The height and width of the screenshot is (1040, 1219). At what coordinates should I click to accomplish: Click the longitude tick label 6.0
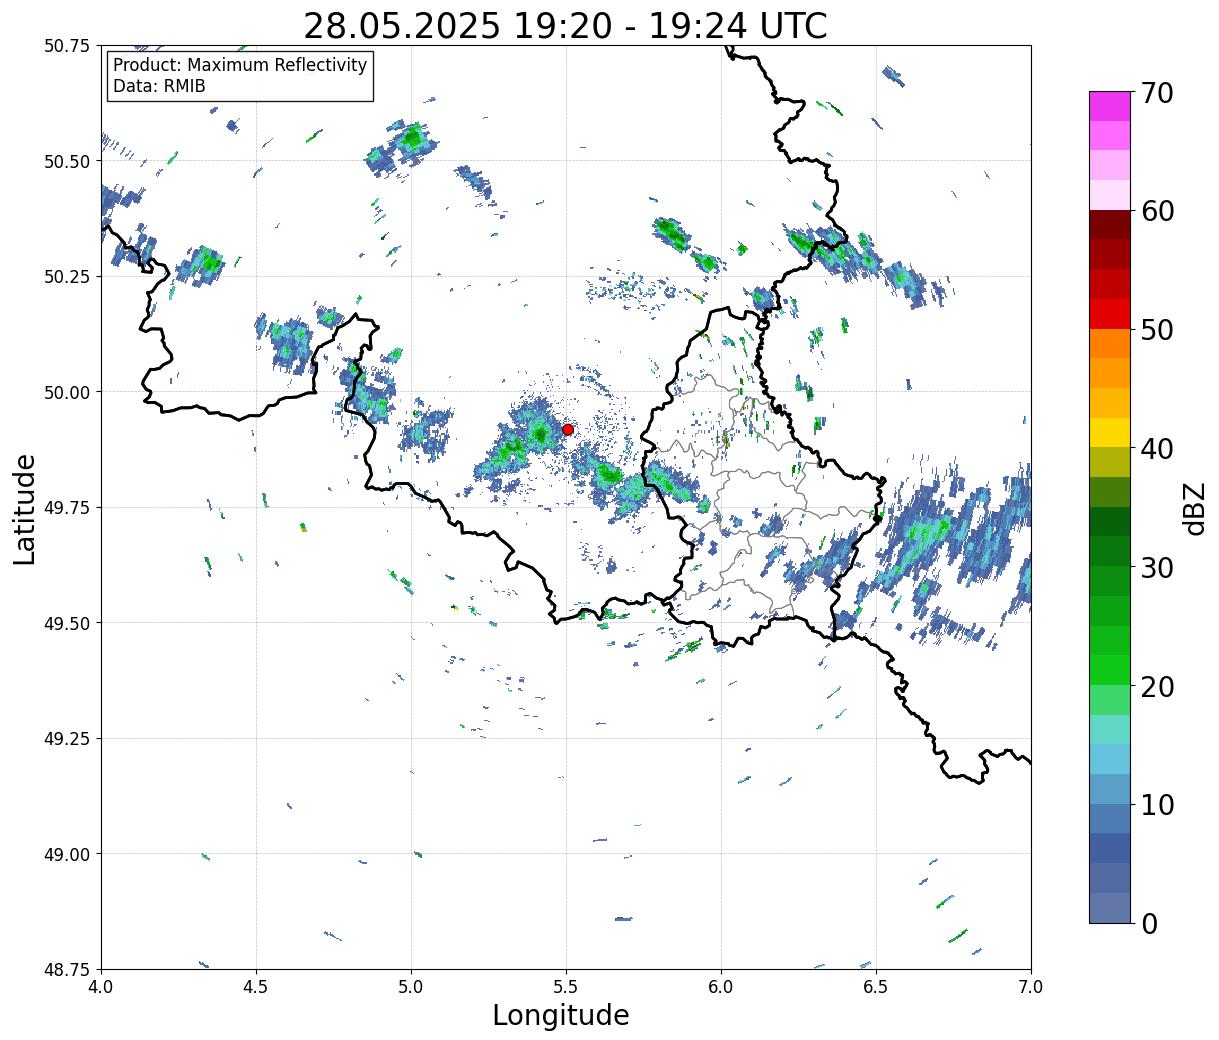point(721,987)
